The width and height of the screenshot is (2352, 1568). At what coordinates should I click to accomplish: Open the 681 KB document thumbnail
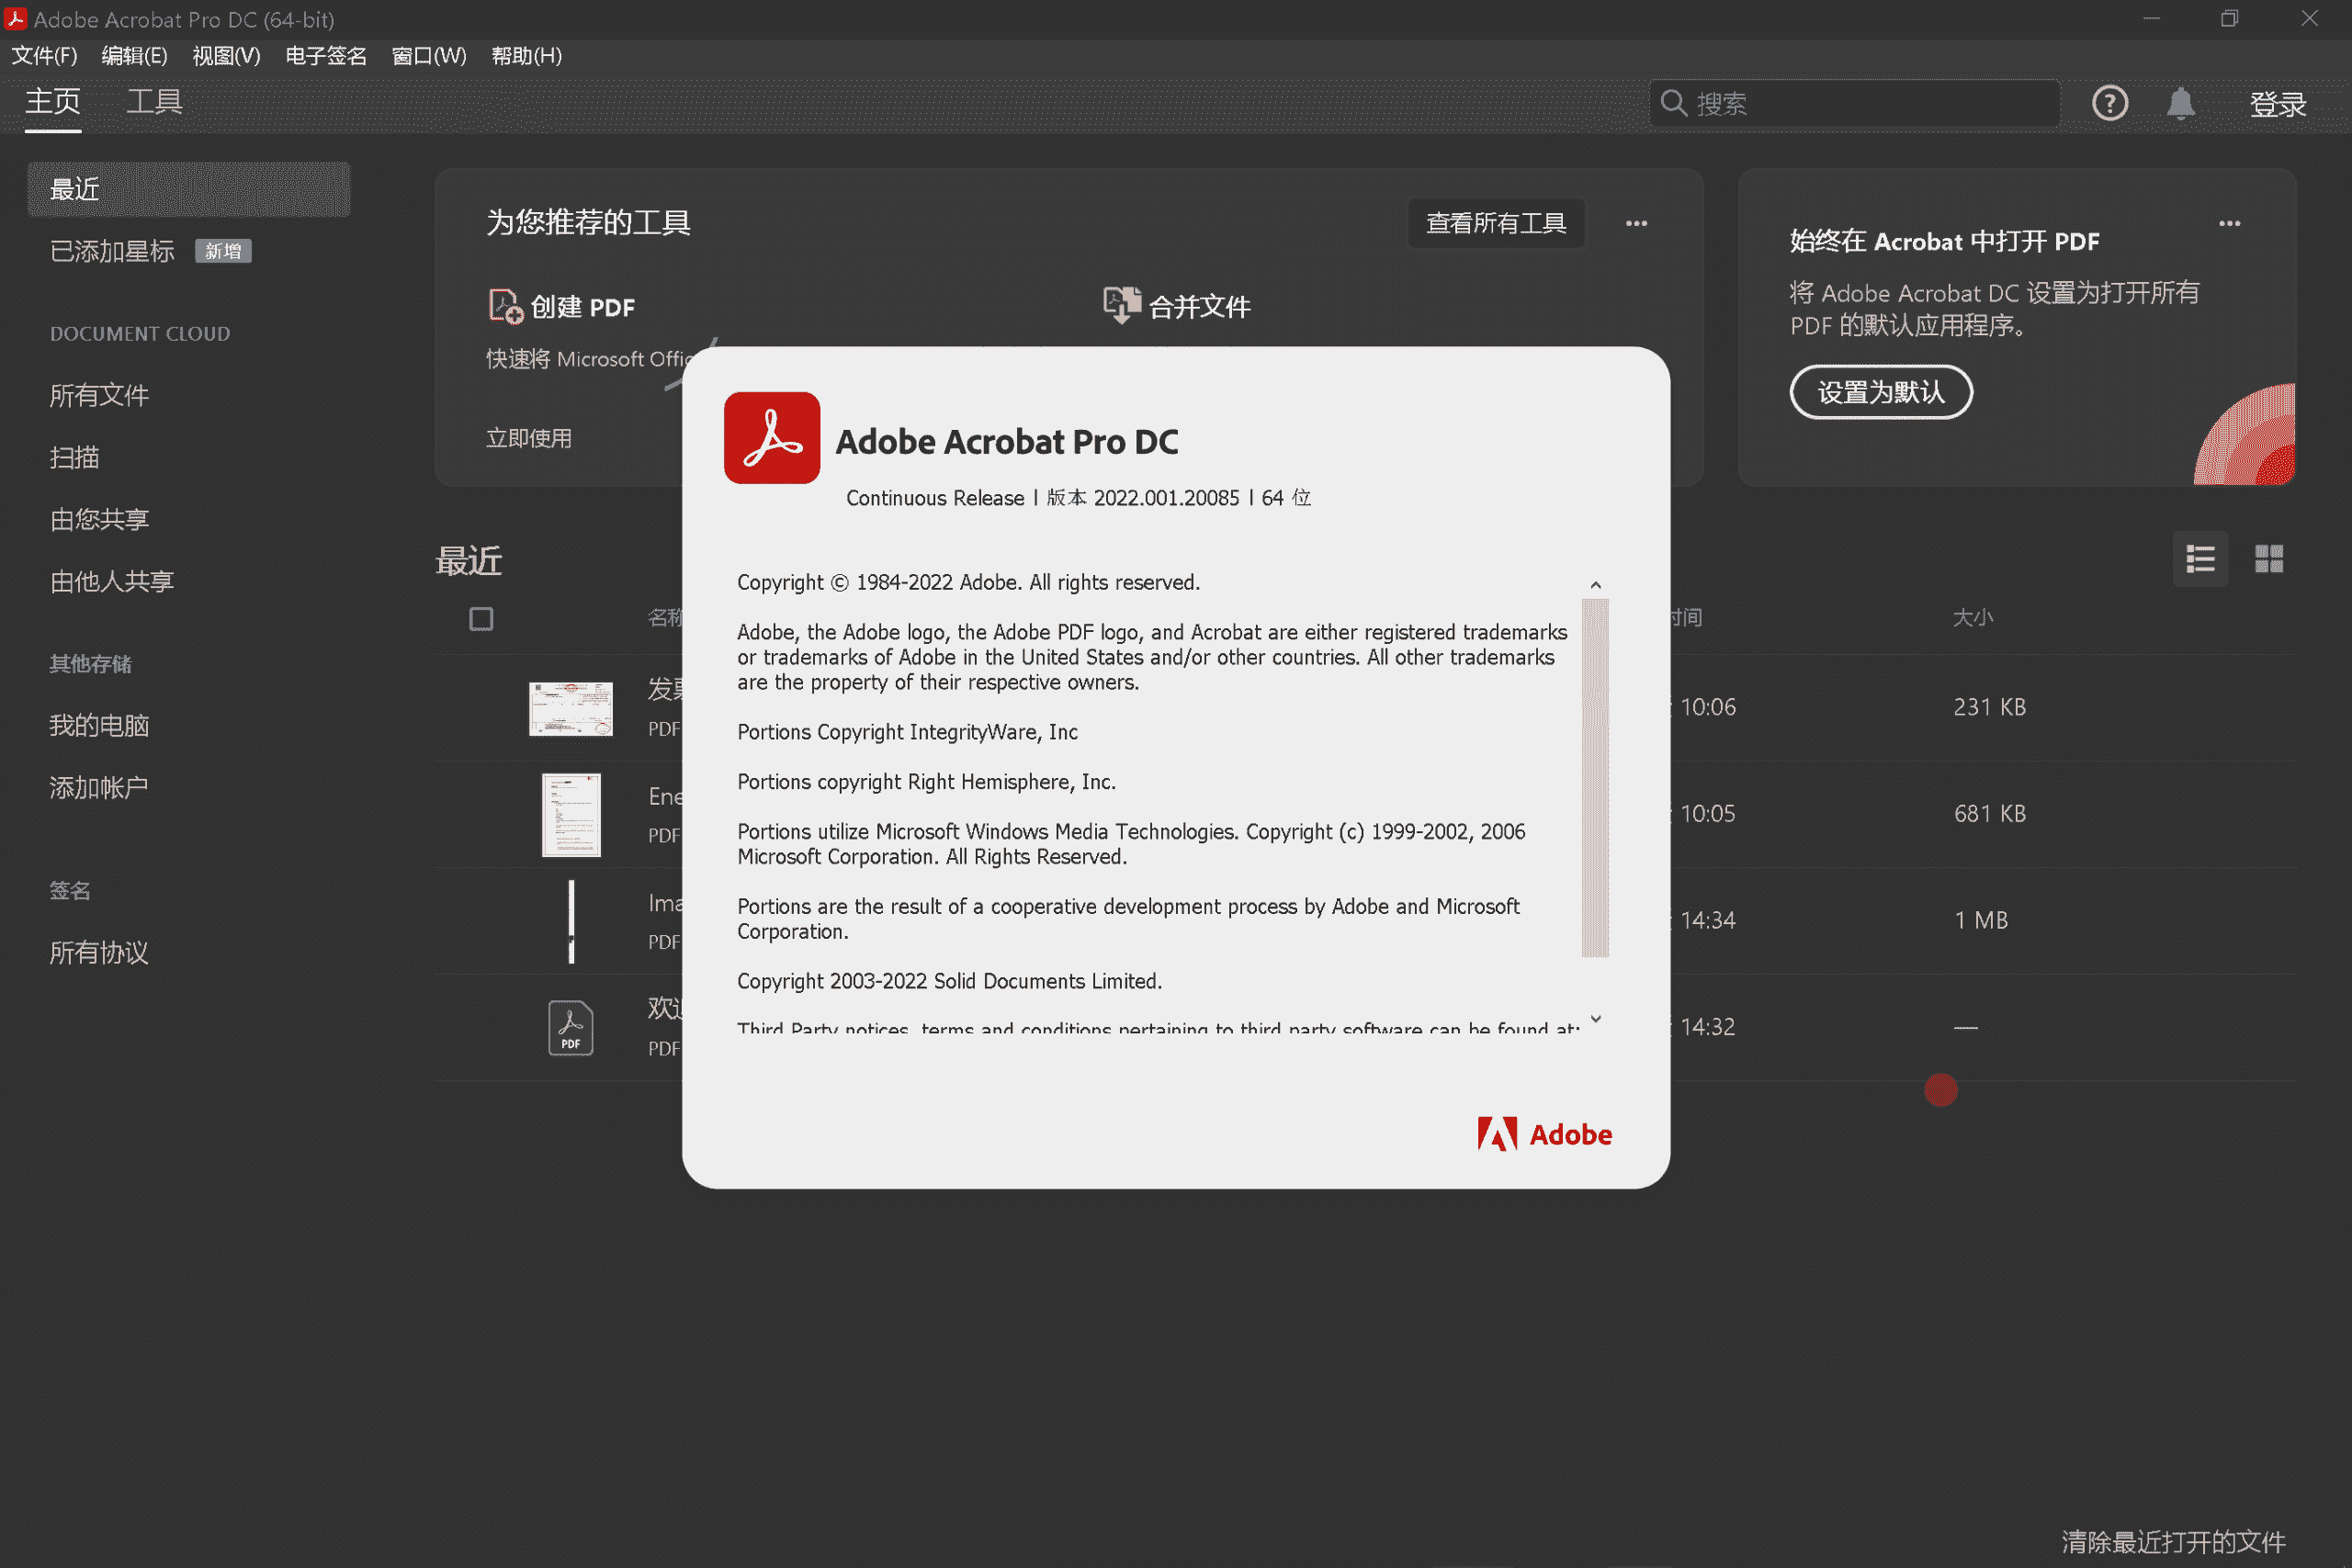click(x=571, y=815)
